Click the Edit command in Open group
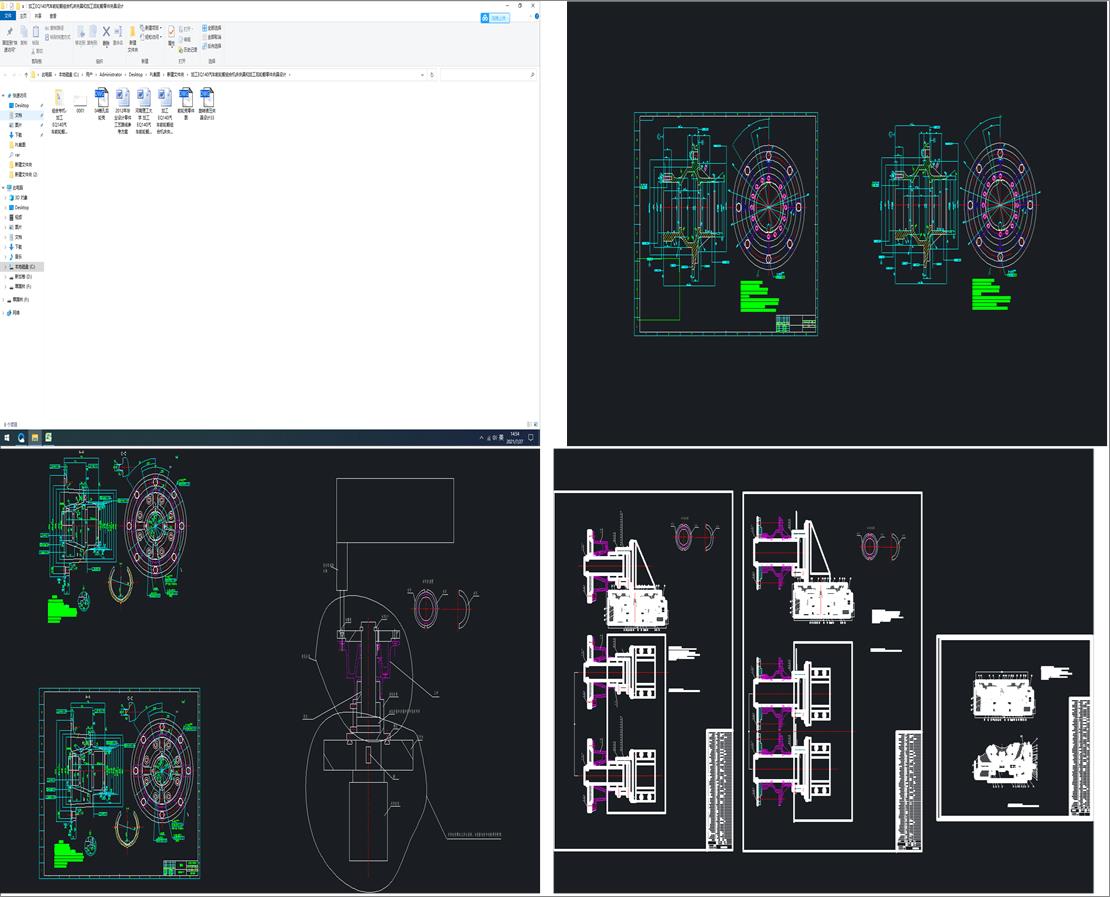1110x897 pixels. pyautogui.click(x=185, y=40)
